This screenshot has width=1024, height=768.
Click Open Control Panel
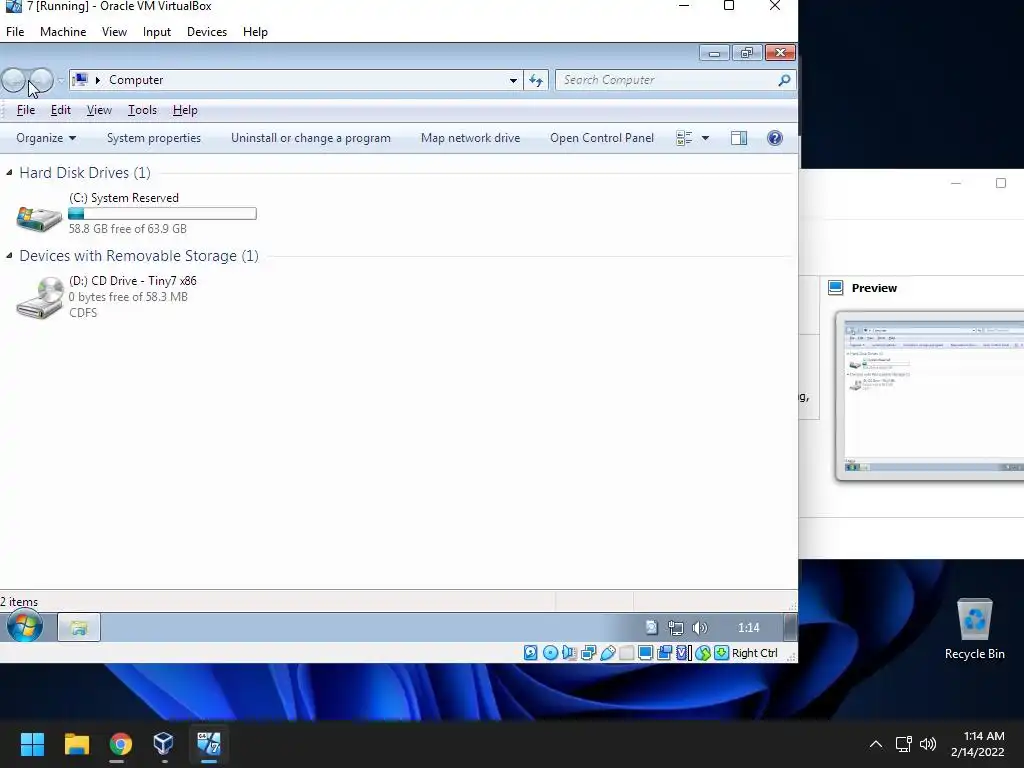pyautogui.click(x=601, y=138)
